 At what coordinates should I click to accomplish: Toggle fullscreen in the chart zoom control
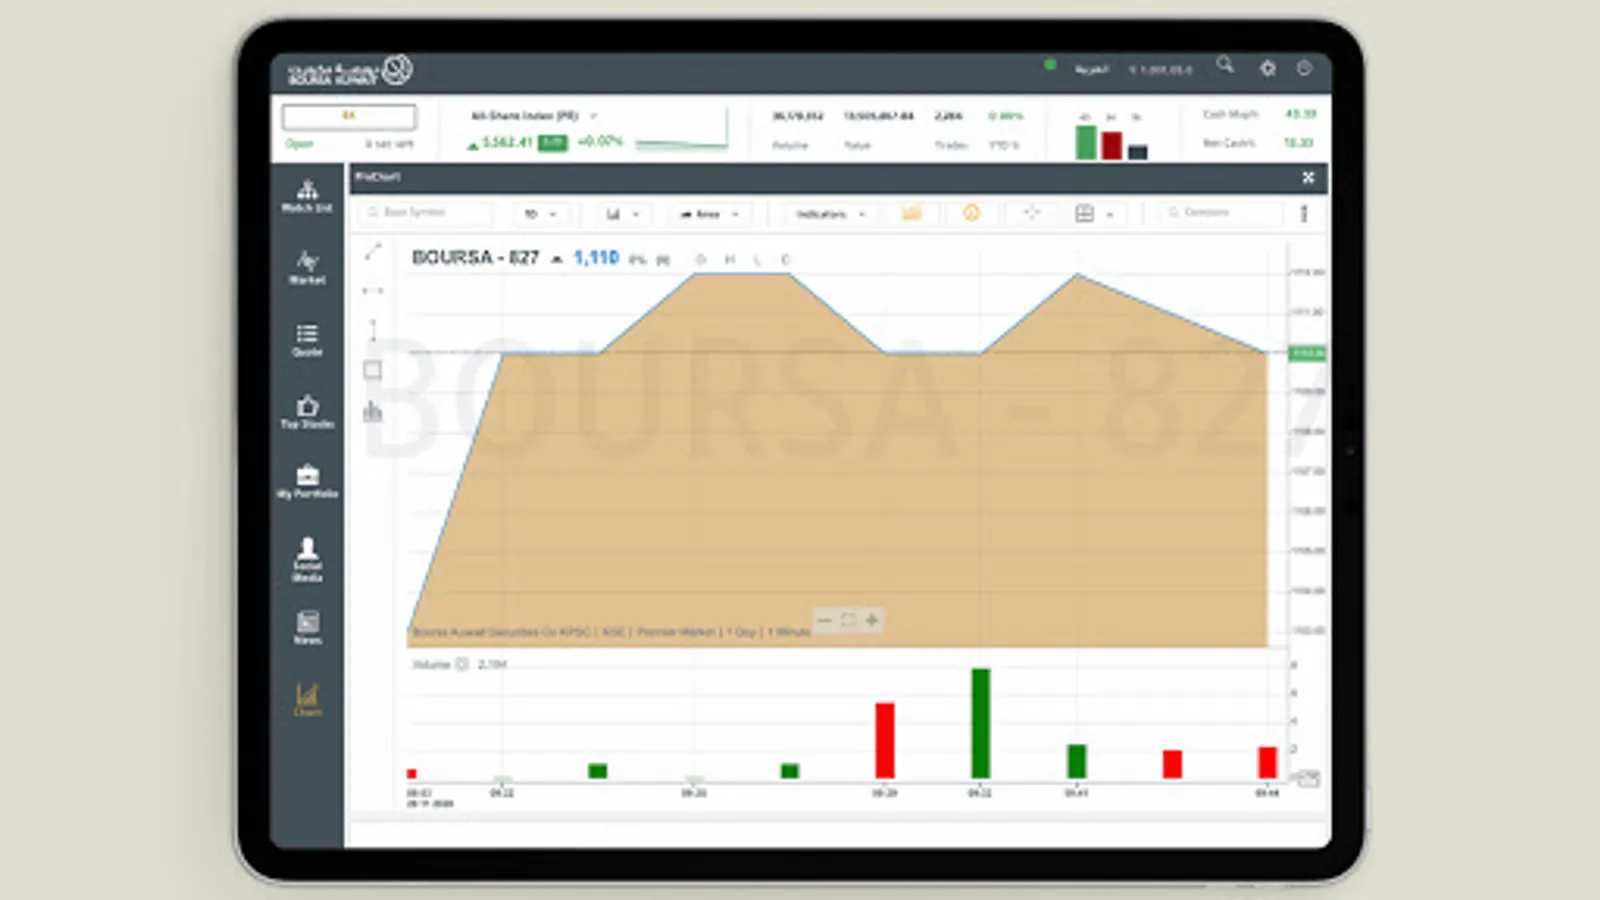point(848,620)
